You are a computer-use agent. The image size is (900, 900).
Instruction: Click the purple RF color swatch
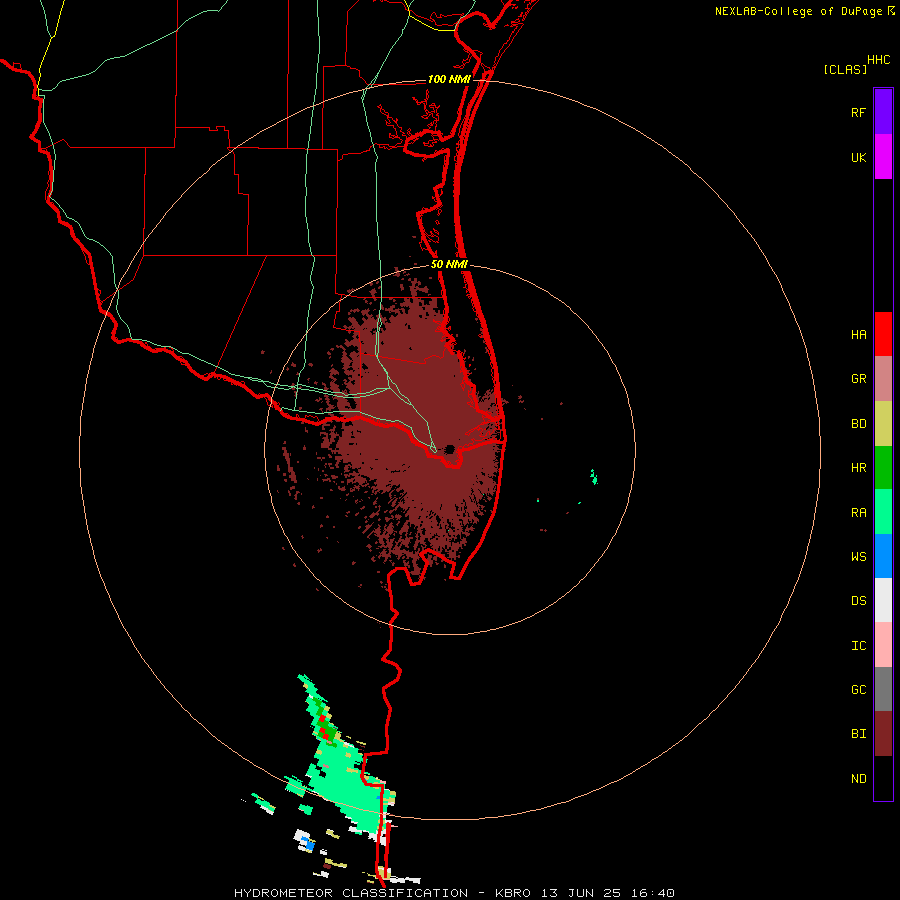pos(883,112)
